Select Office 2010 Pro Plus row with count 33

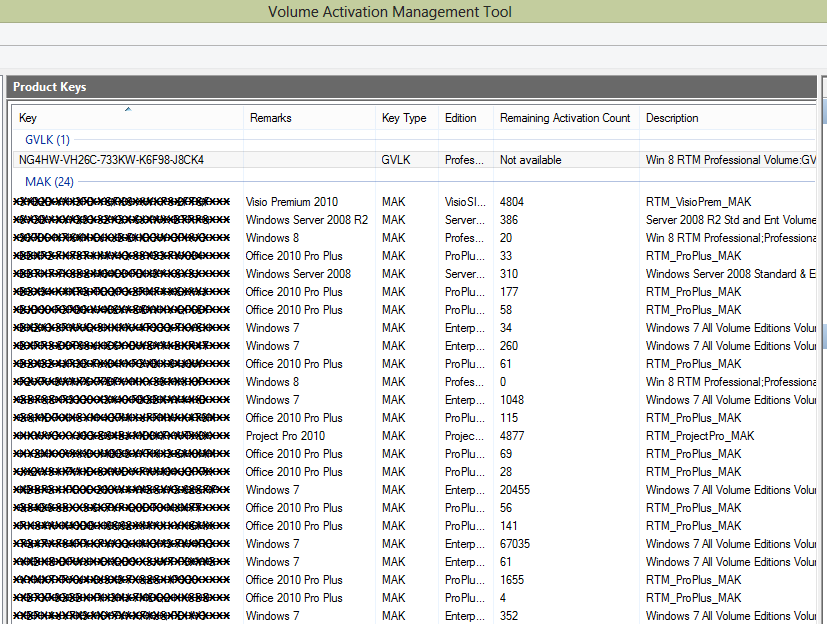coord(414,256)
